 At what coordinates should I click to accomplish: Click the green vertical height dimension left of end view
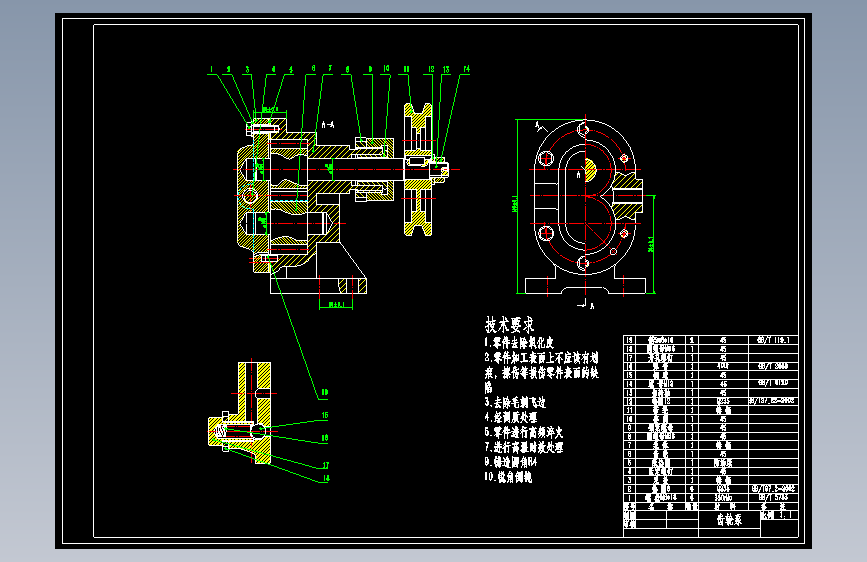point(516,206)
